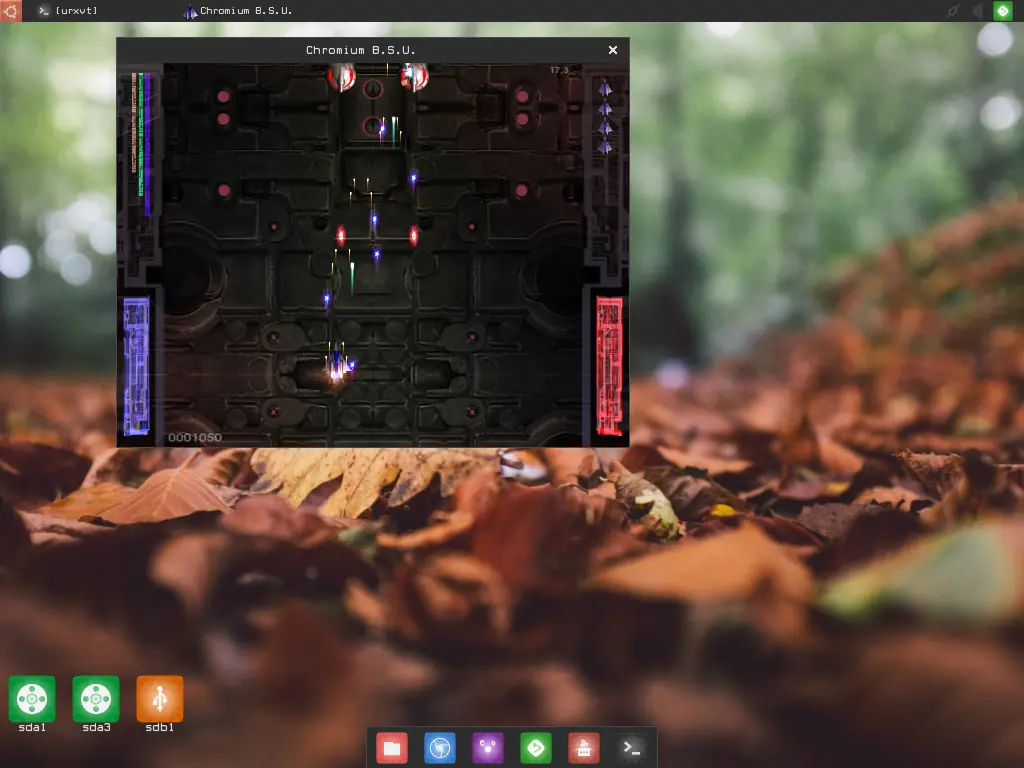Switch to the [urxvt] taskbar entry
The image size is (1024, 768).
(68, 10)
